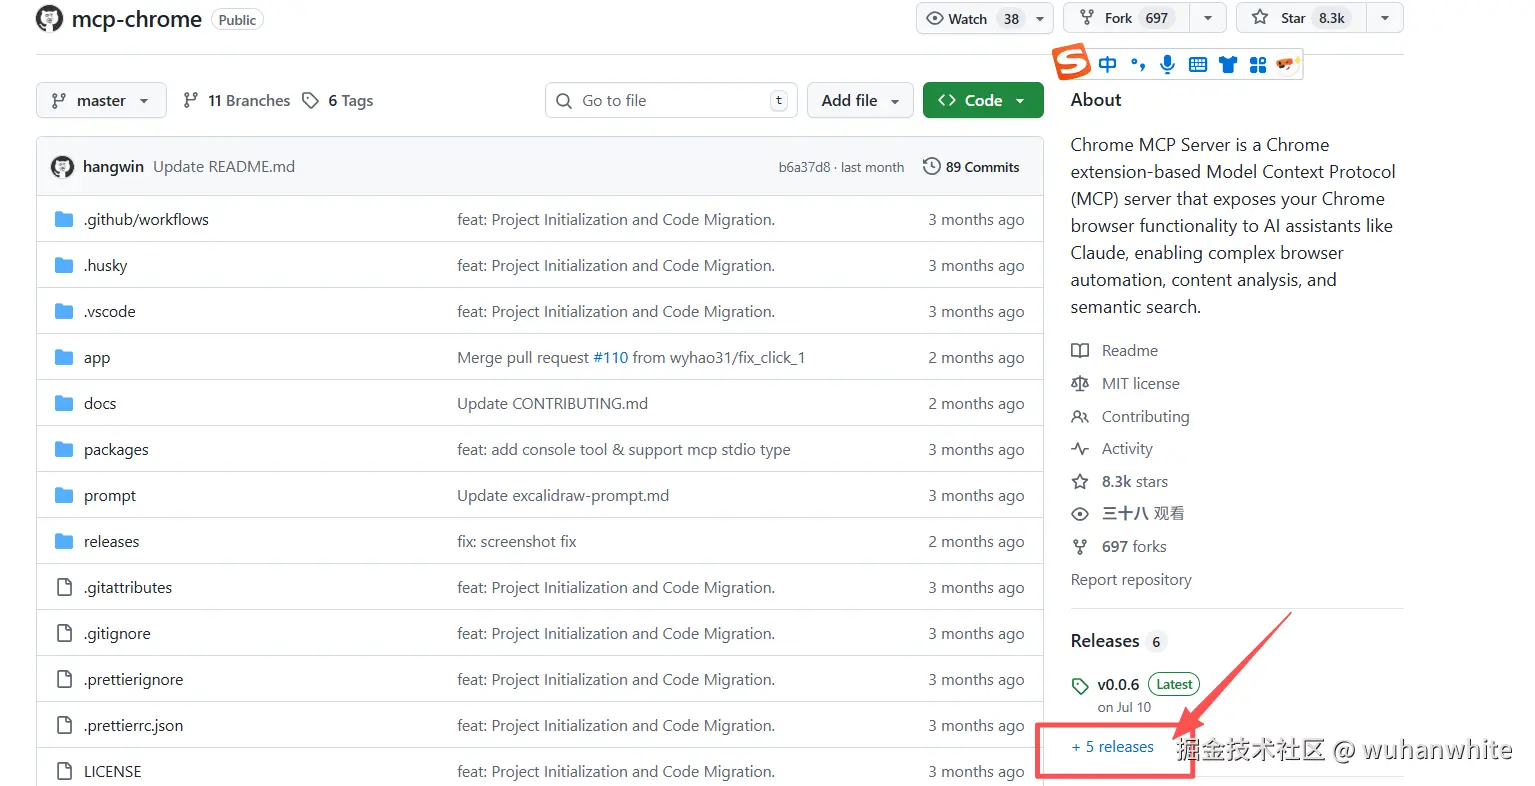Click the Go to file search field
Screen dimensions: 1535x786
671,100
